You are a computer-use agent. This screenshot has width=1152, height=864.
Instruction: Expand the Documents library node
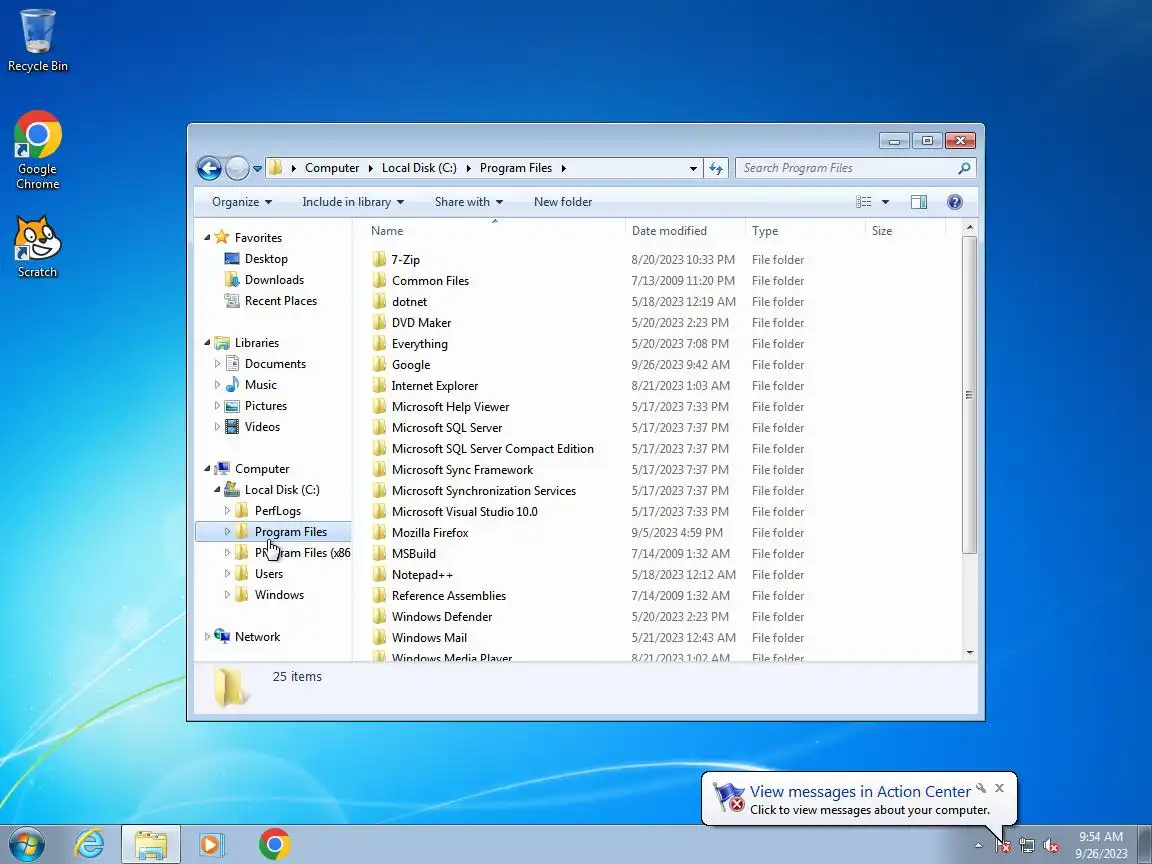(x=217, y=364)
